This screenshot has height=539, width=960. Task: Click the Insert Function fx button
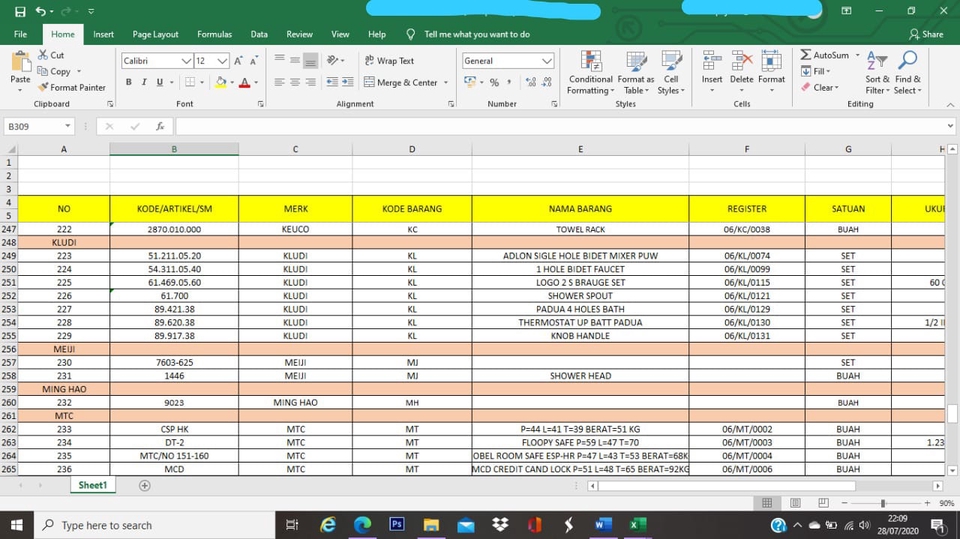coord(160,126)
